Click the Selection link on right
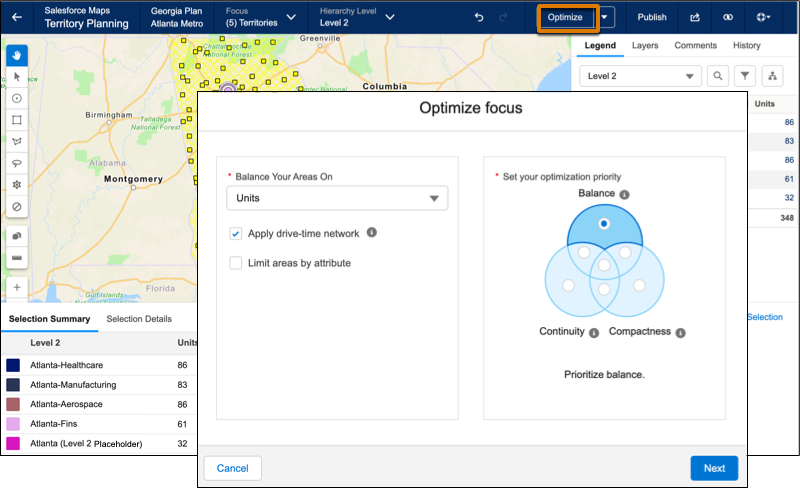The image size is (800, 489). click(765, 317)
